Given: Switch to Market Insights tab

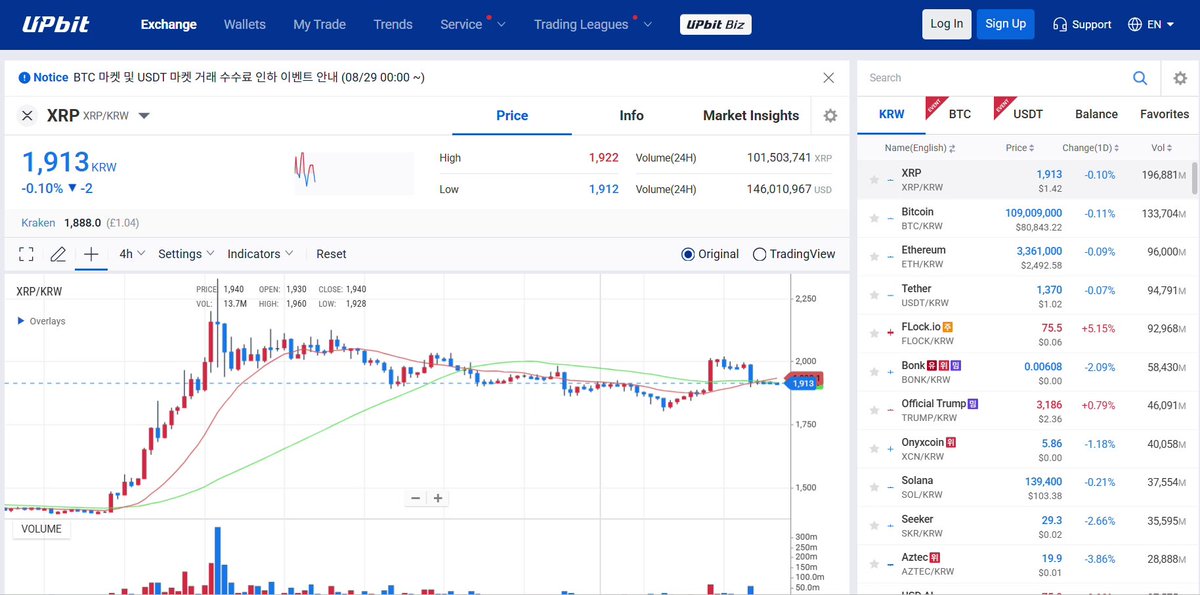Looking at the screenshot, I should (x=751, y=116).
